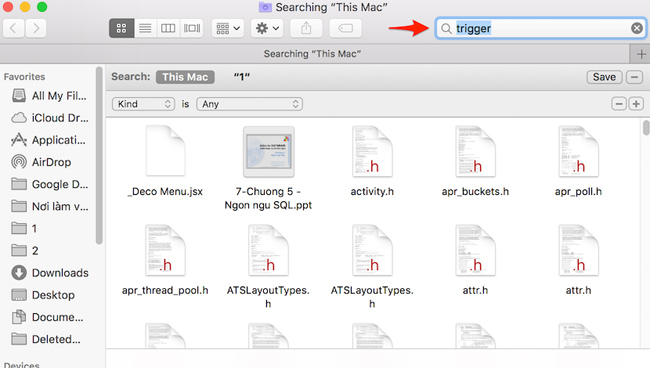This screenshot has width=650, height=368.
Task: Add a new search criteria row
Action: click(636, 104)
